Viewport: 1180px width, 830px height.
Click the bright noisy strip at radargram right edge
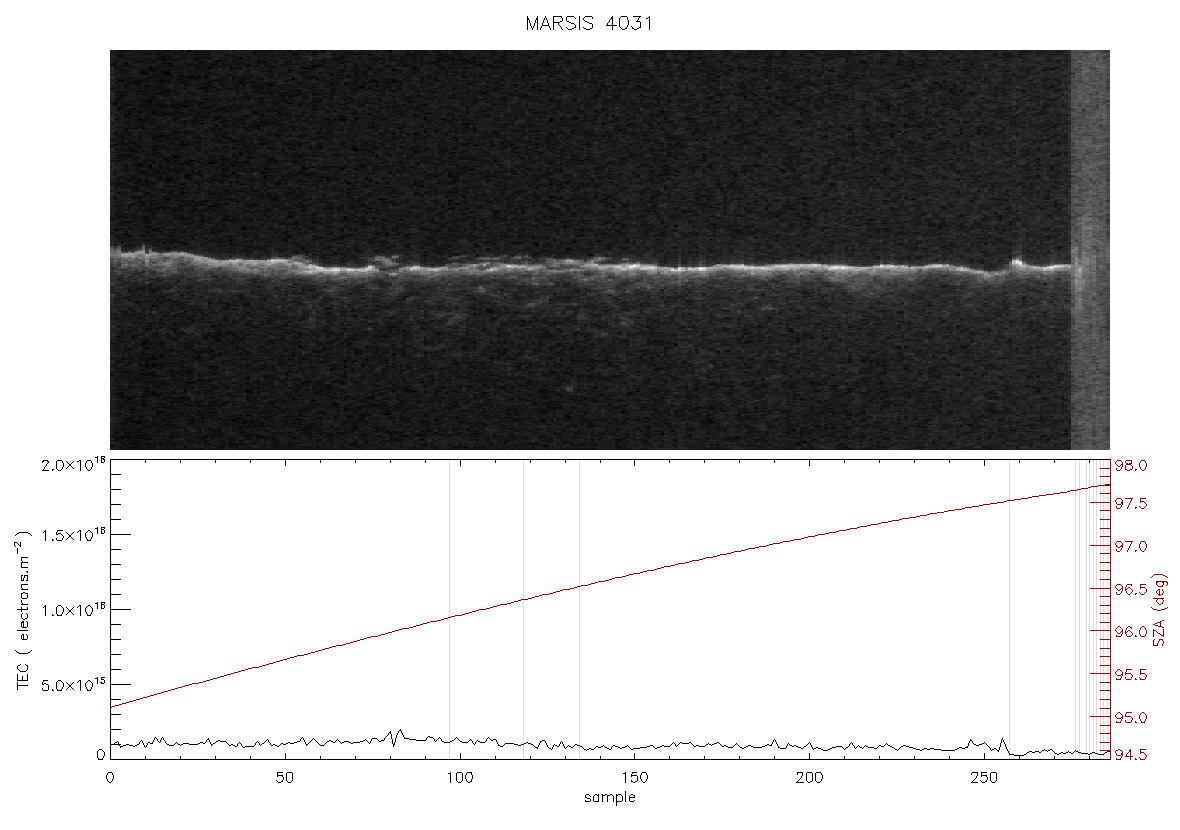tap(1090, 250)
